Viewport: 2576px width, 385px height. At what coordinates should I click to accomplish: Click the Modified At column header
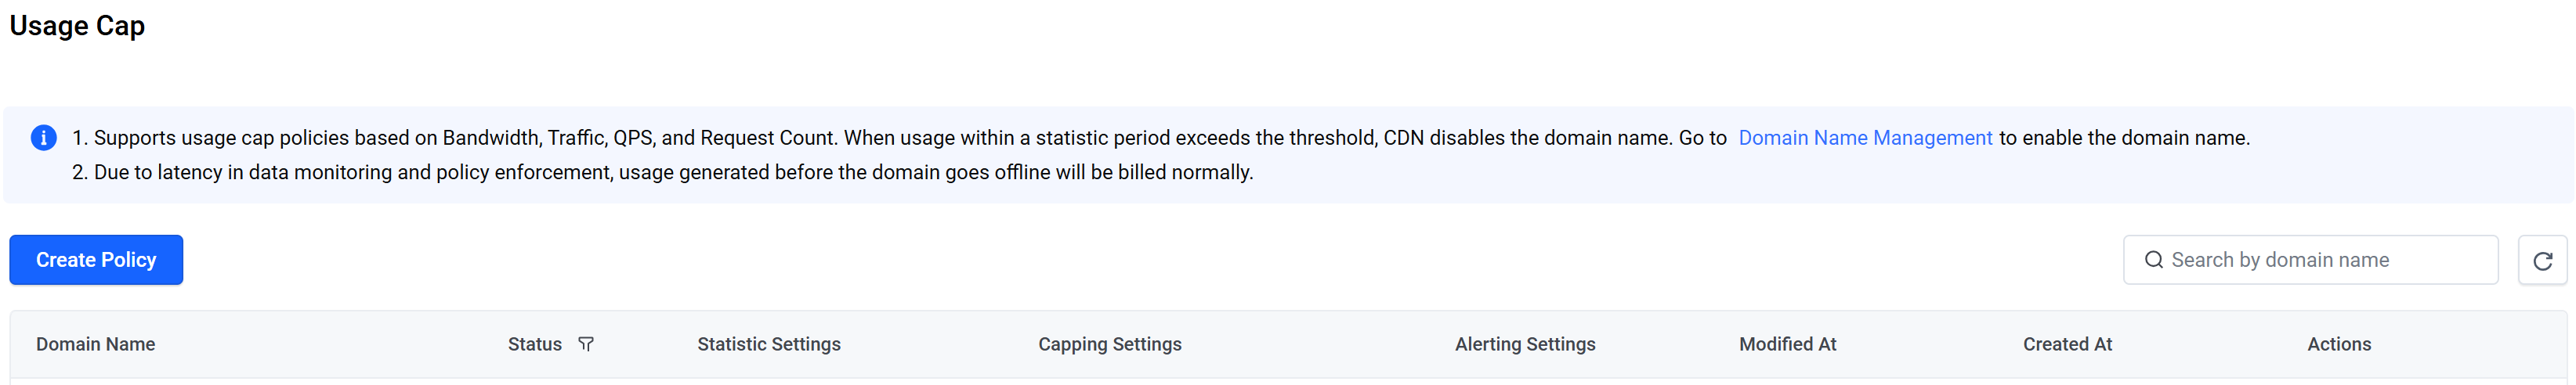point(1787,344)
